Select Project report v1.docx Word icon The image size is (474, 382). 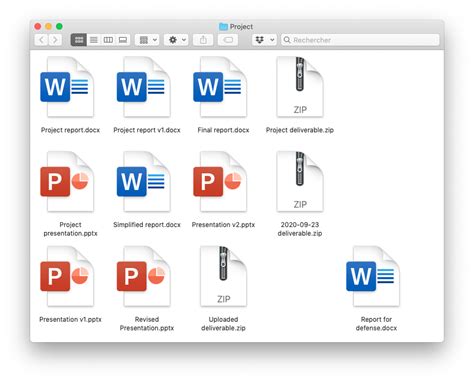point(144,87)
